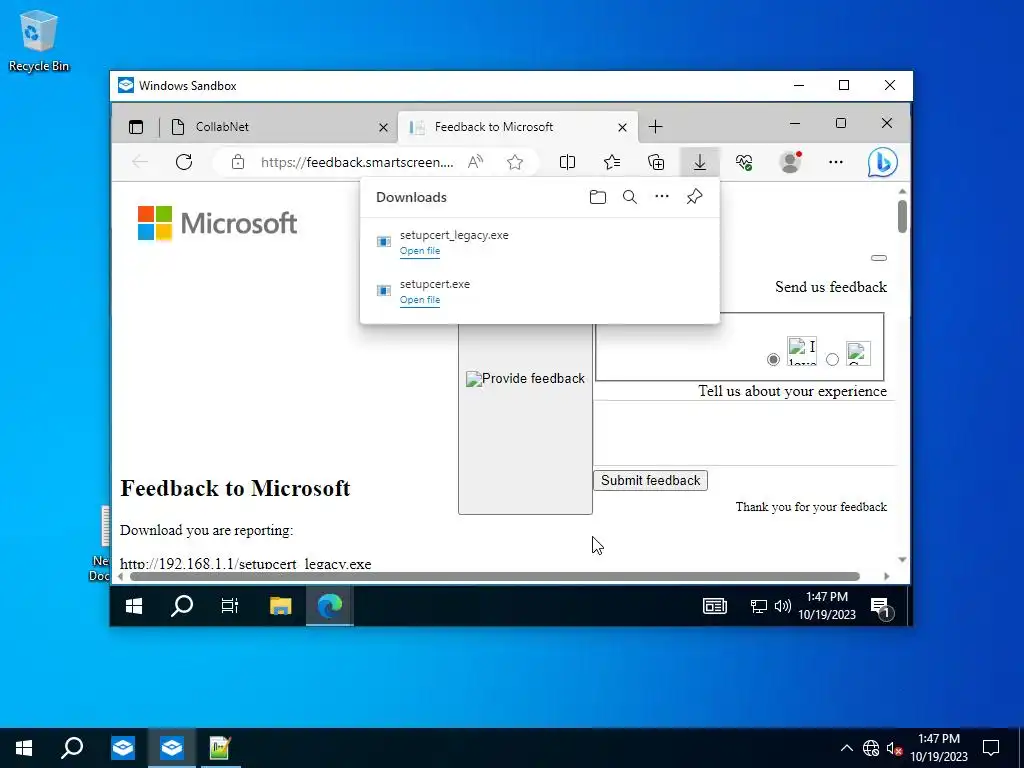This screenshot has height=768, width=1024.
Task: Pin the Downloads panel
Action: 694,197
